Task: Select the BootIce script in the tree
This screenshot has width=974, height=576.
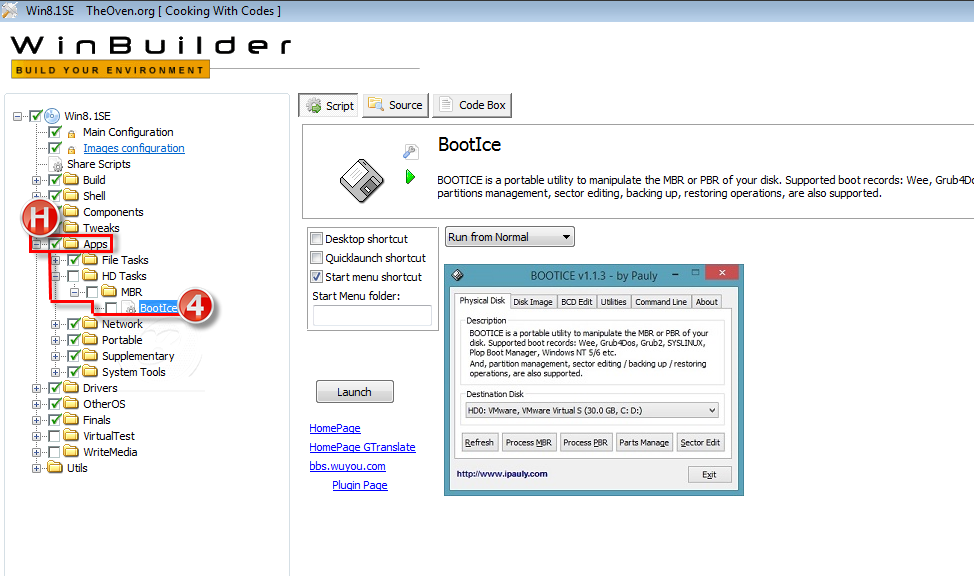Action: [x=158, y=308]
